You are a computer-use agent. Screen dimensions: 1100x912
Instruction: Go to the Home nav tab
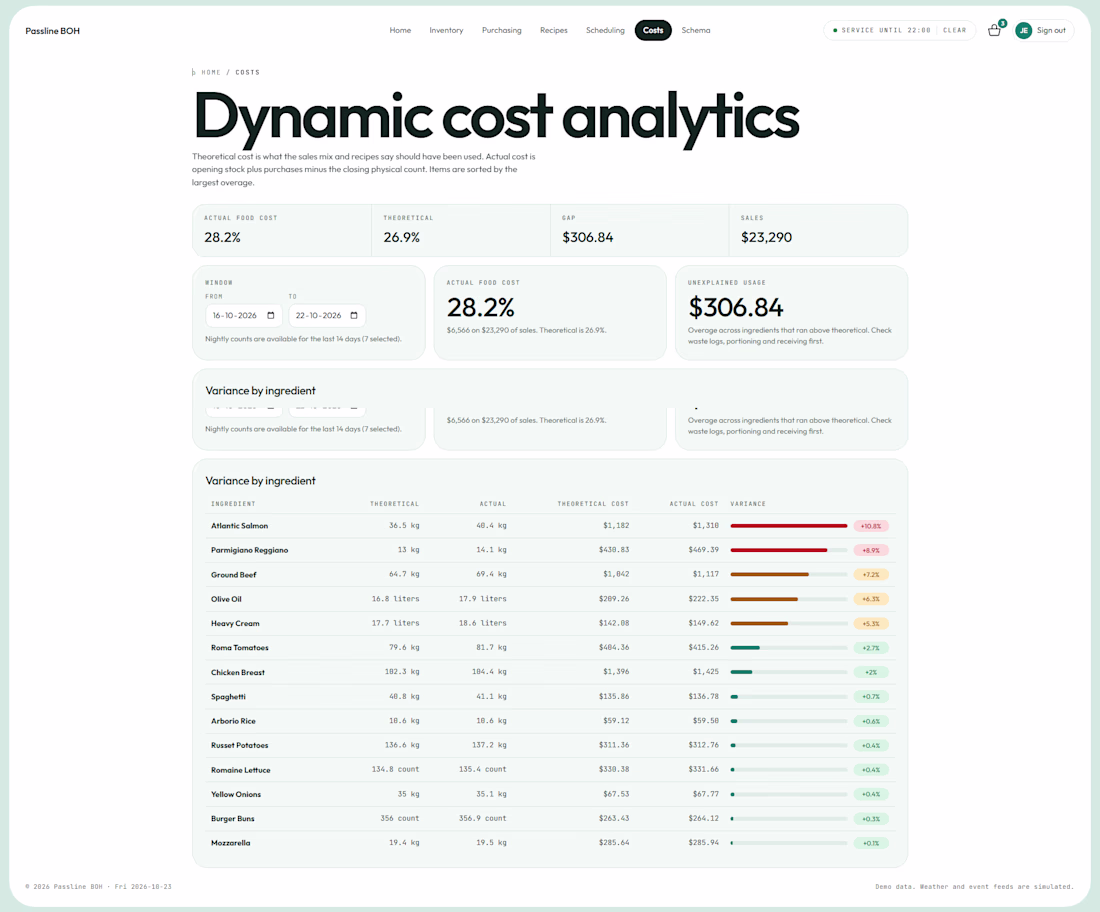click(x=400, y=30)
